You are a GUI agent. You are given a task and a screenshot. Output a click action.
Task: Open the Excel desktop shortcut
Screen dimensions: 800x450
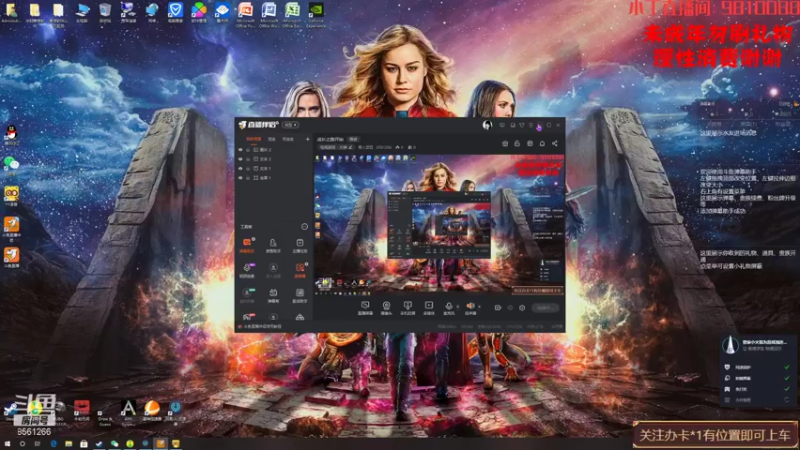point(292,14)
